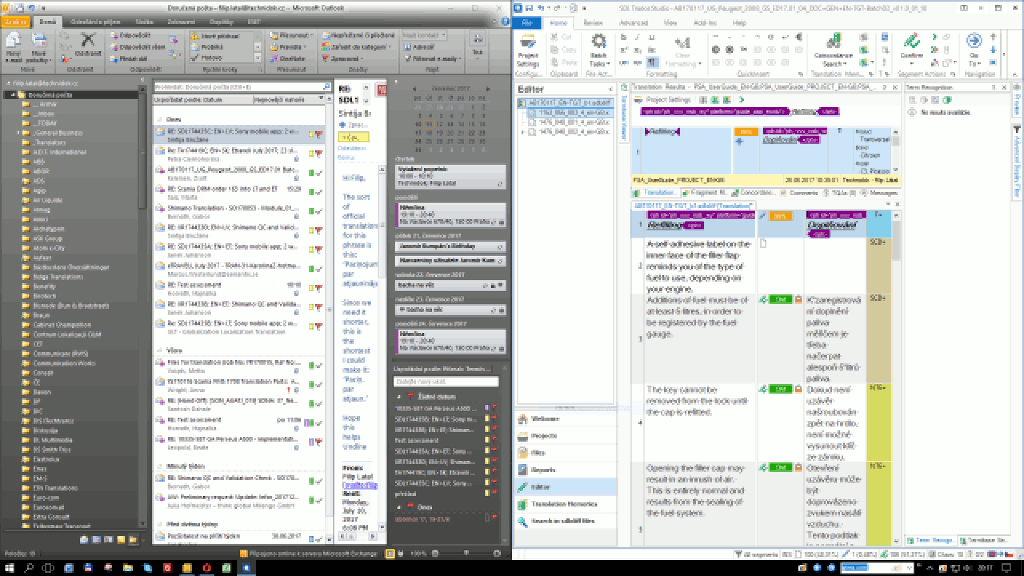The width and height of the screenshot is (1024, 576).
Task: Switch to the Advanced tab in Trados
Action: (633, 23)
